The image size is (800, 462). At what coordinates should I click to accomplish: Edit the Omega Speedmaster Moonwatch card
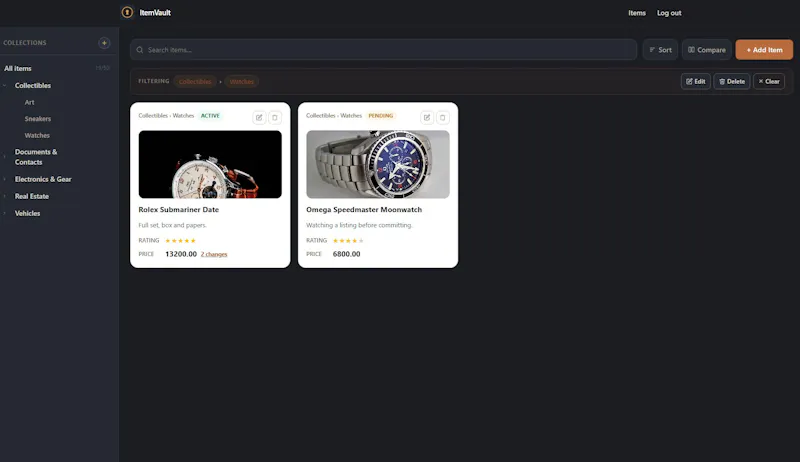pyautogui.click(x=427, y=118)
